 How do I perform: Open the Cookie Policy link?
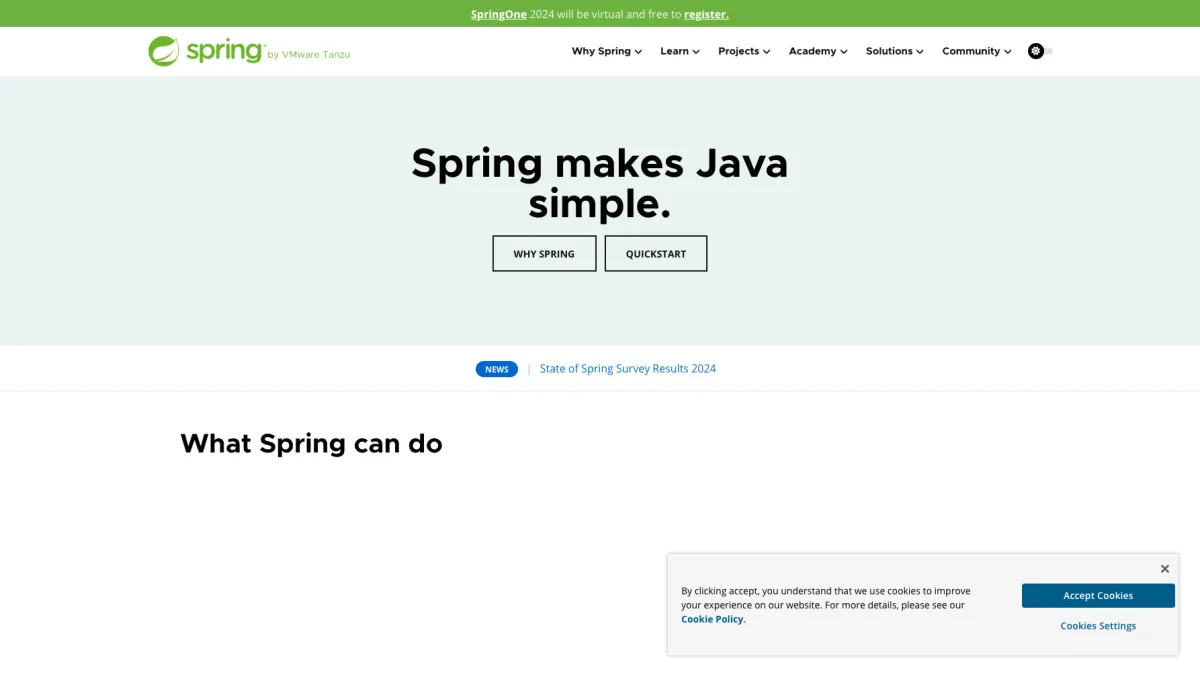click(713, 619)
